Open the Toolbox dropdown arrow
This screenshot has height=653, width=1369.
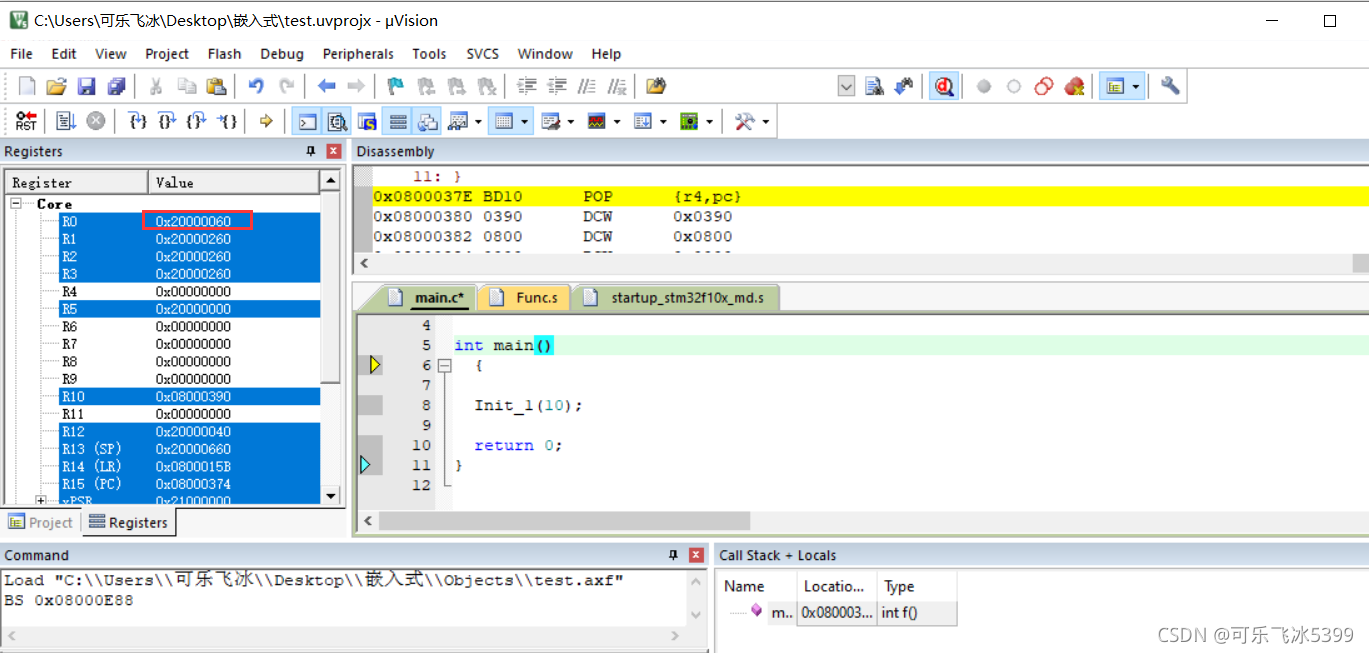766,122
